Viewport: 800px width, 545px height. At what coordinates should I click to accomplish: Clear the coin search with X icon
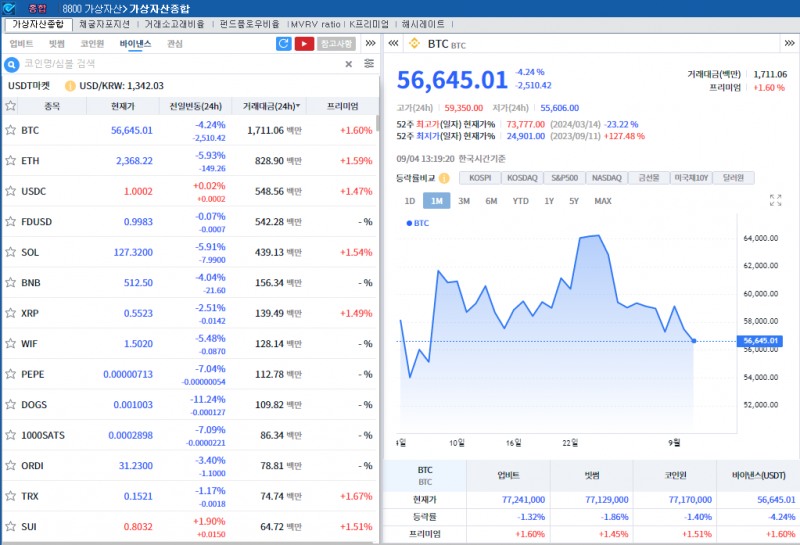click(349, 64)
